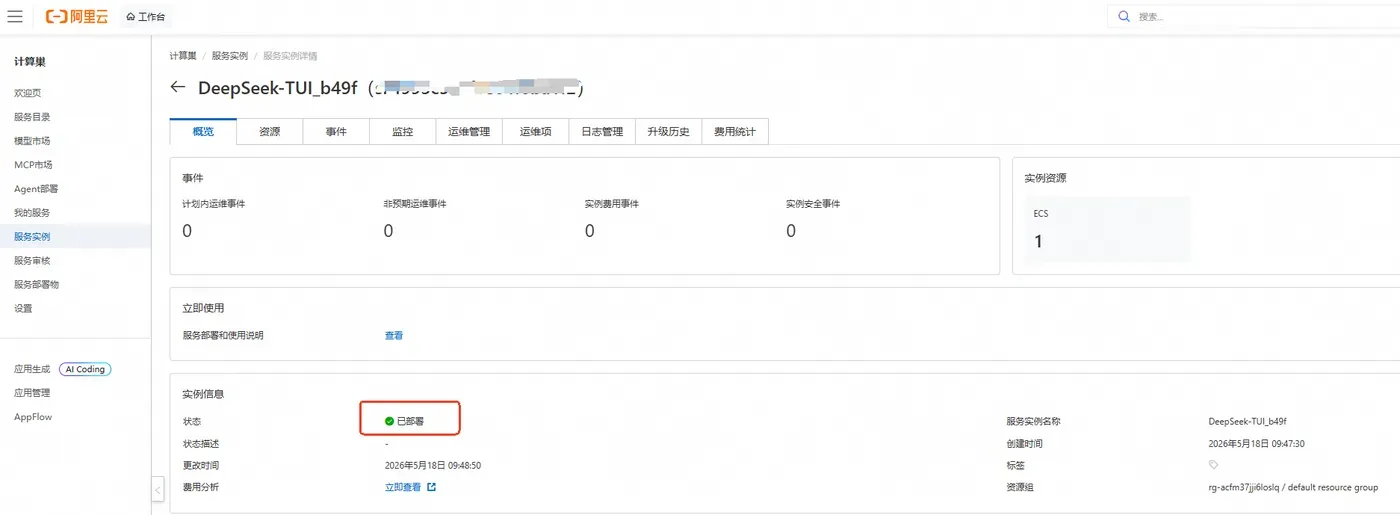
Task: Open the 监控 tab
Action: tap(403, 131)
